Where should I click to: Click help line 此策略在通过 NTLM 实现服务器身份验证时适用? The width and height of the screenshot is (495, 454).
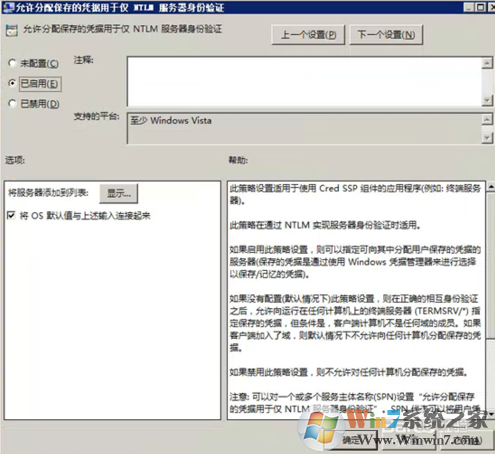pos(325,225)
